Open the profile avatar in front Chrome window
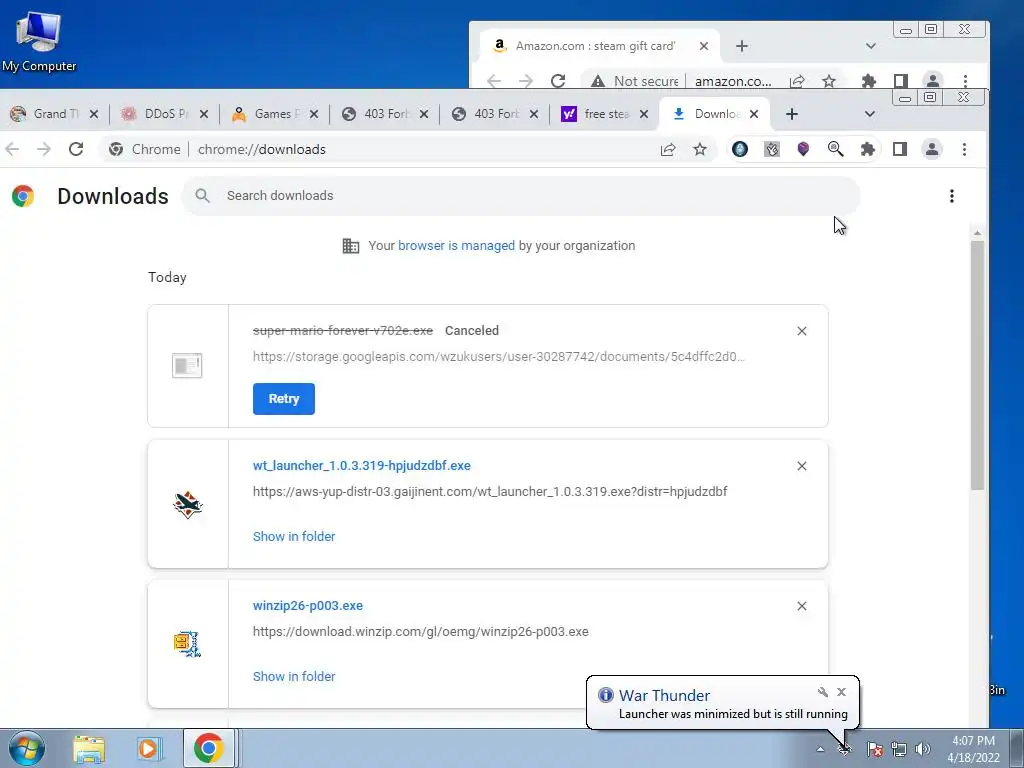Viewport: 1024px width, 768px height. 932,149
